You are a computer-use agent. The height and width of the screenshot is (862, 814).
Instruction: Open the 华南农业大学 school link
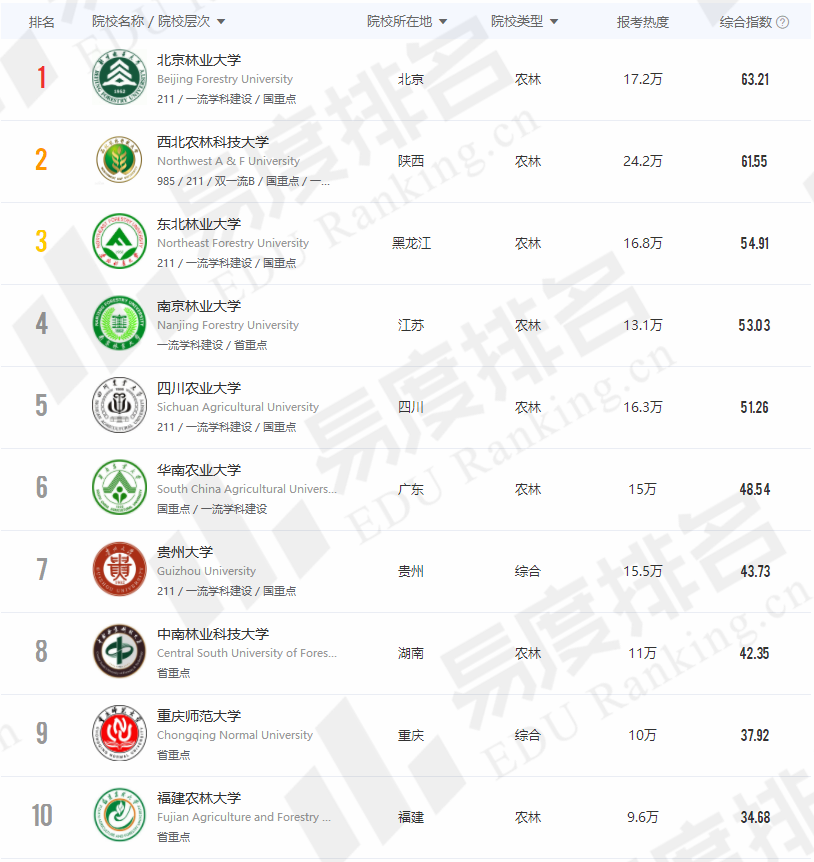[199, 470]
